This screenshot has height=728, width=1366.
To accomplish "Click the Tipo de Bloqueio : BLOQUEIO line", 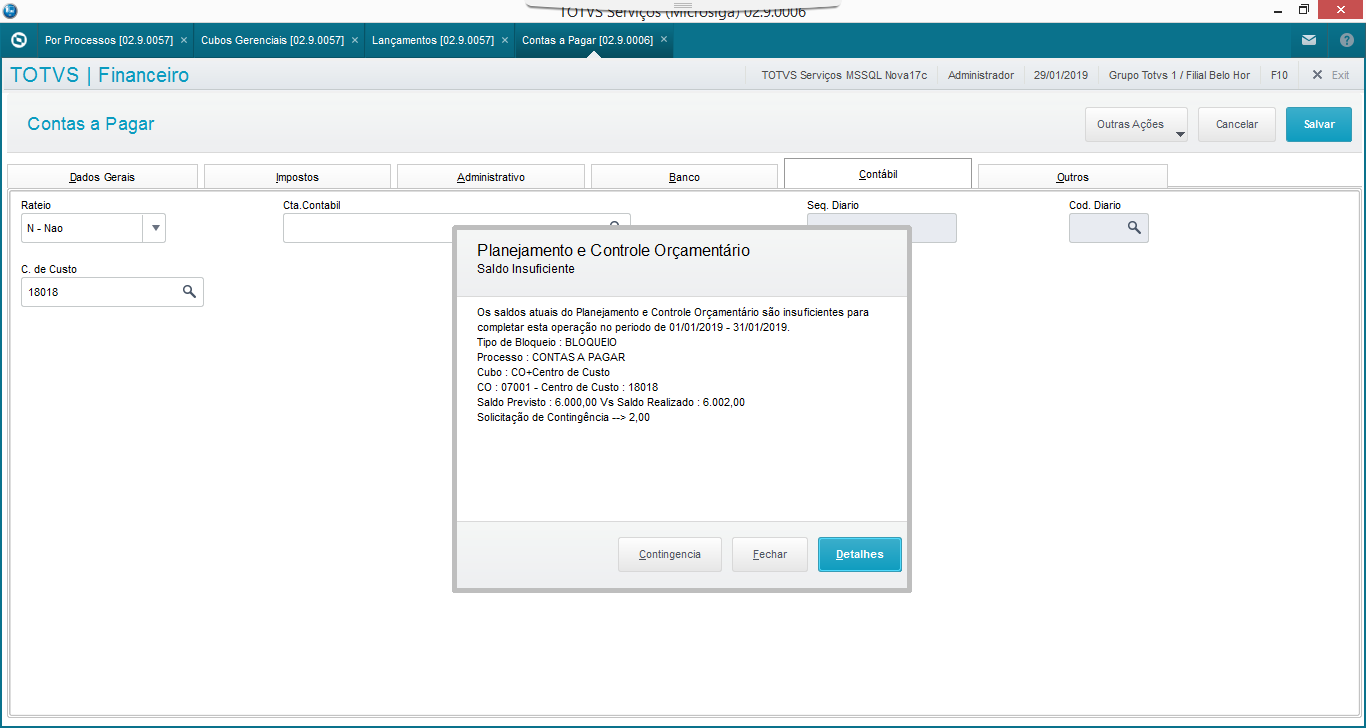I will click(547, 342).
